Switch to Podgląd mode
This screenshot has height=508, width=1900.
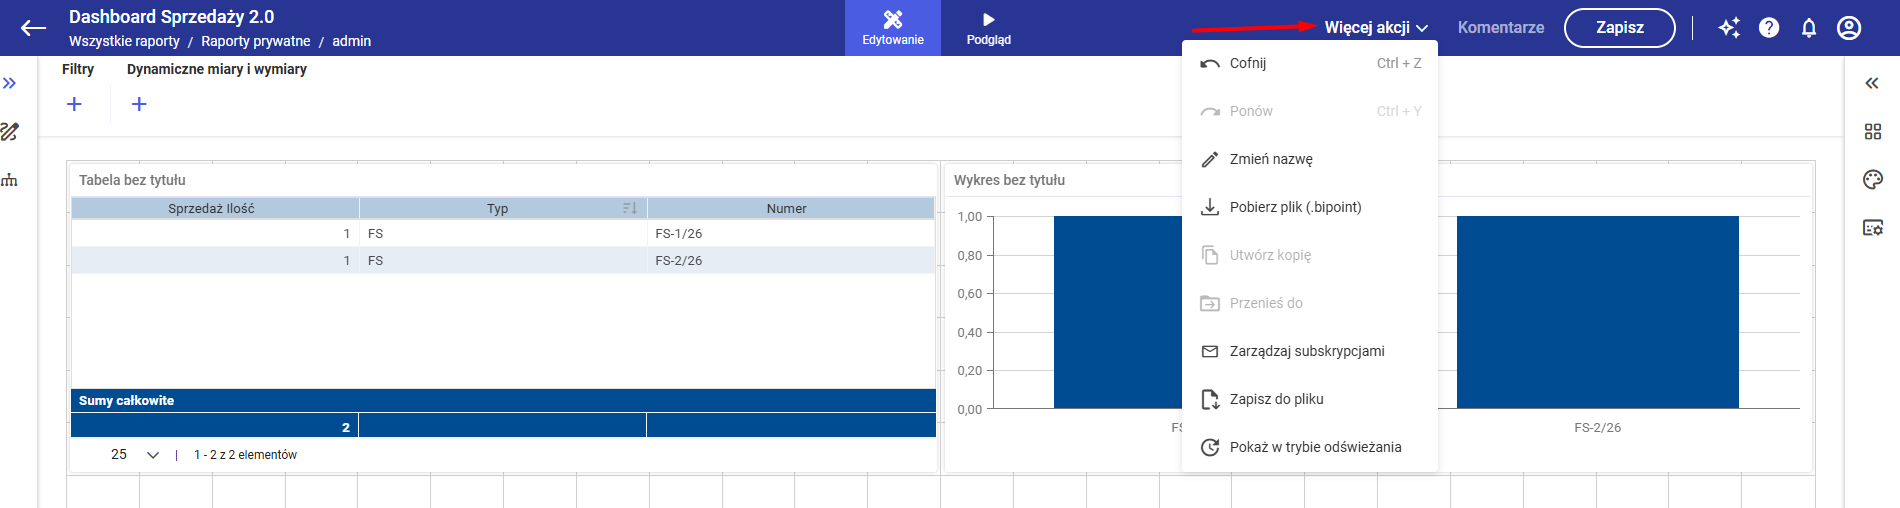point(988,28)
